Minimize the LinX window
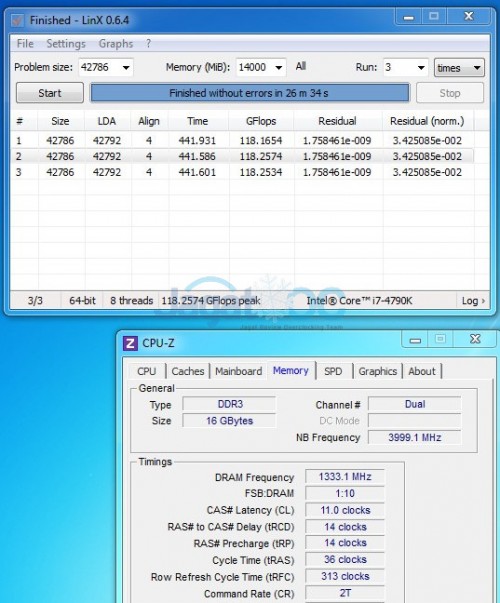Image resolution: width=500 pixels, height=603 pixels. point(408,17)
